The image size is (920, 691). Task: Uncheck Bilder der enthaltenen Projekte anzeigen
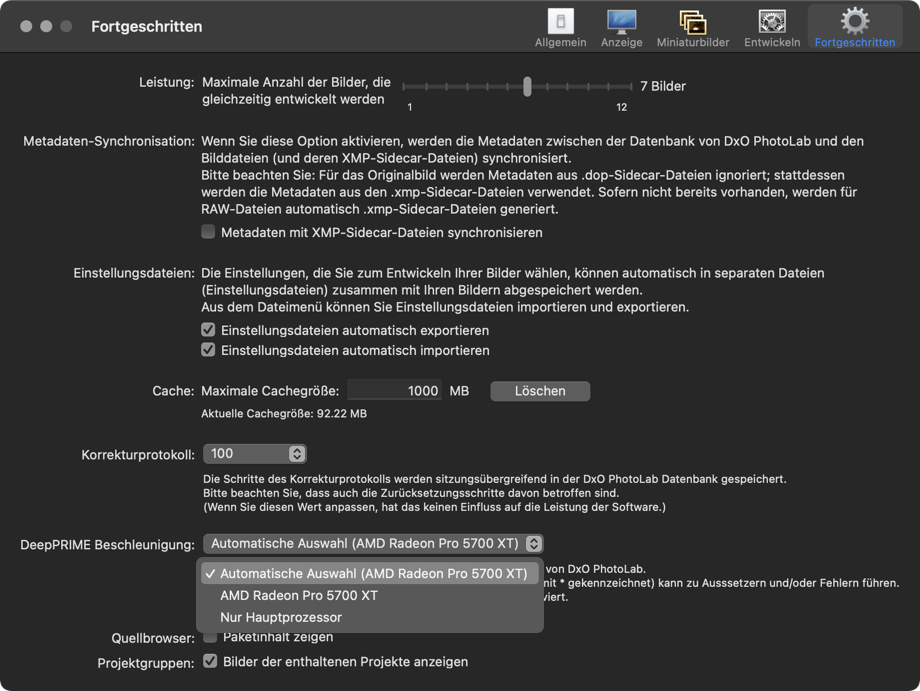point(210,661)
